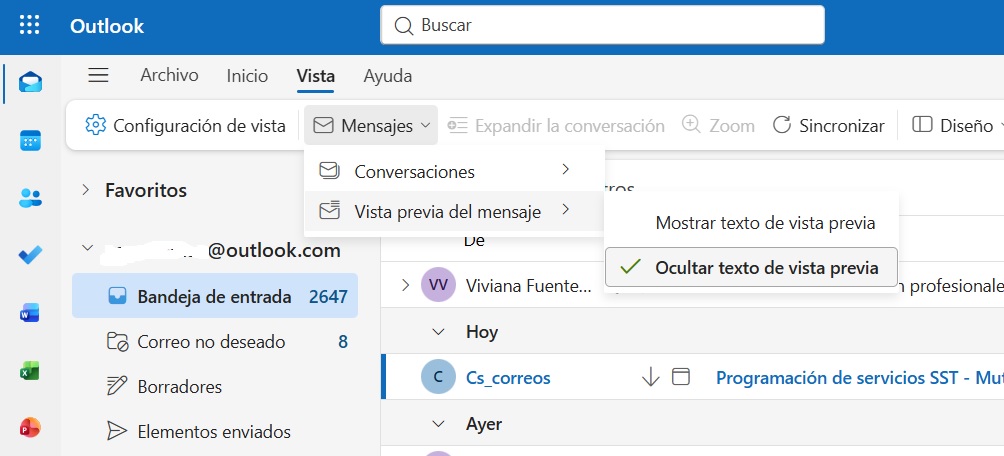Open Vista previa del mensaje submenu
Viewport: 1004px width, 456px height.
(x=454, y=211)
